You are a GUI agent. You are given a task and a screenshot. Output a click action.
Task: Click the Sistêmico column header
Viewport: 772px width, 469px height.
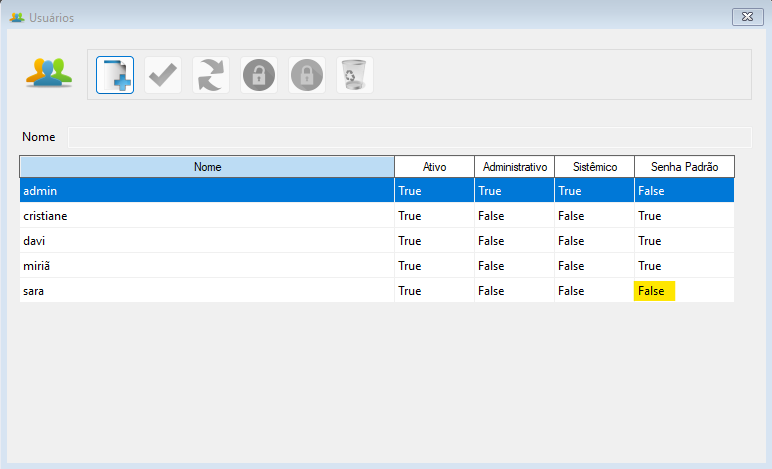(594, 166)
